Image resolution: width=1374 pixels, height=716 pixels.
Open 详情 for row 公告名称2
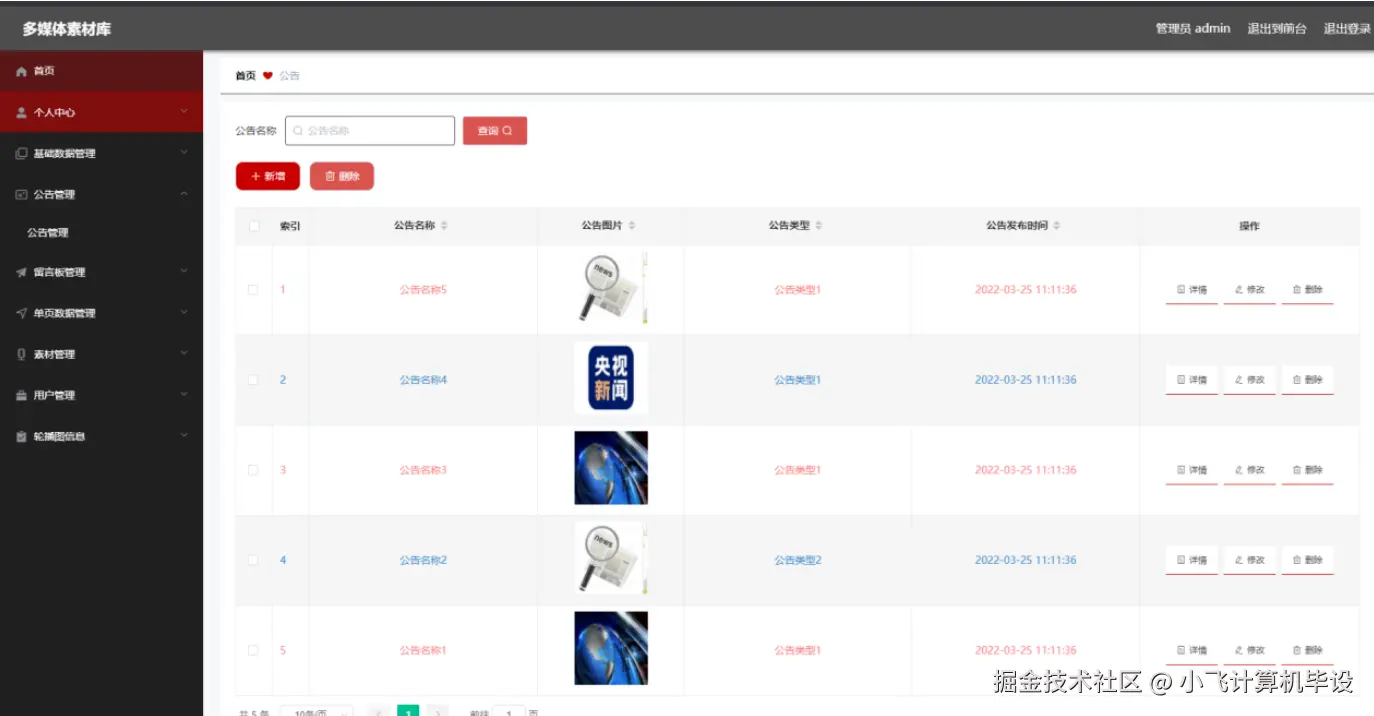pyautogui.click(x=1192, y=560)
